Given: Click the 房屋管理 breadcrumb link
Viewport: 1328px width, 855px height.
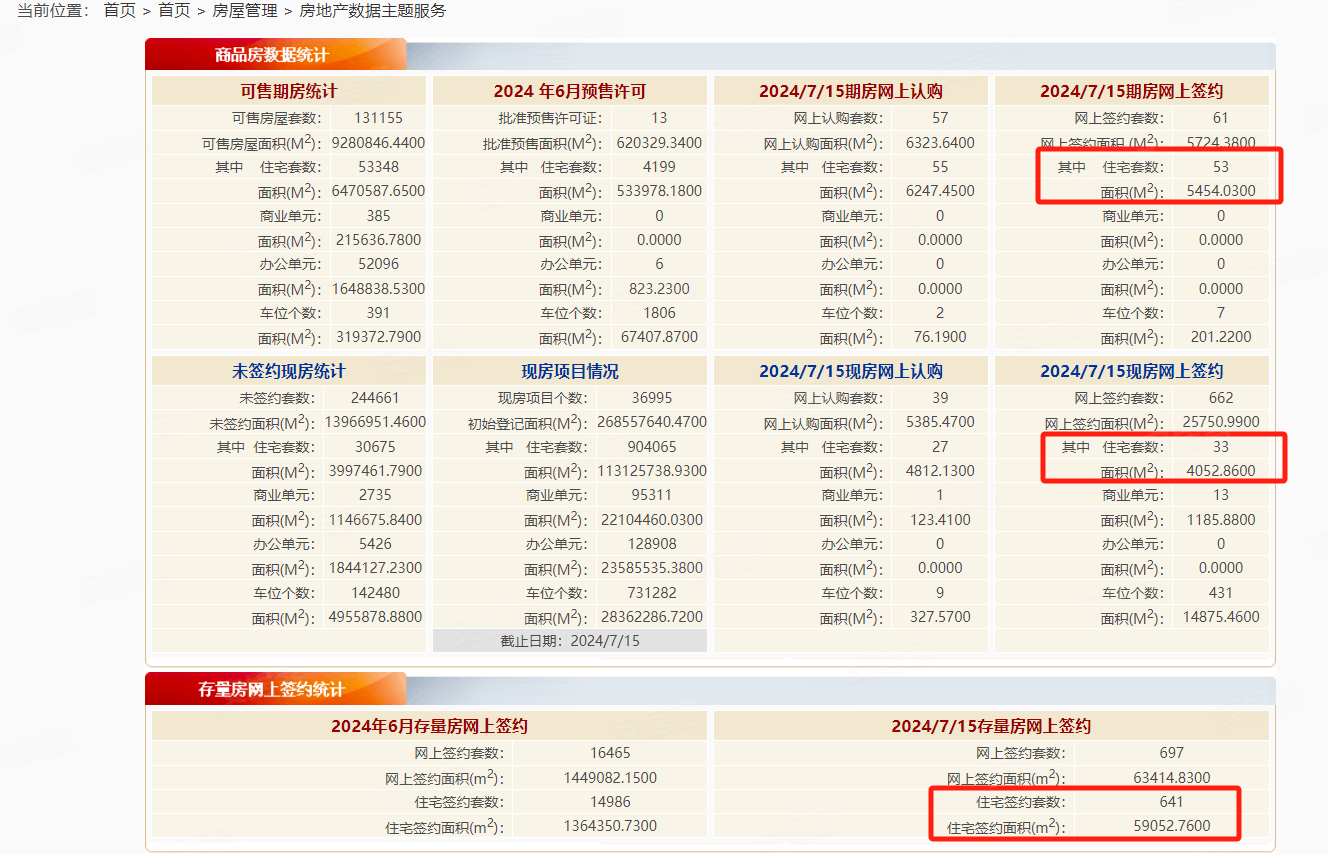Looking at the screenshot, I should click(x=244, y=11).
